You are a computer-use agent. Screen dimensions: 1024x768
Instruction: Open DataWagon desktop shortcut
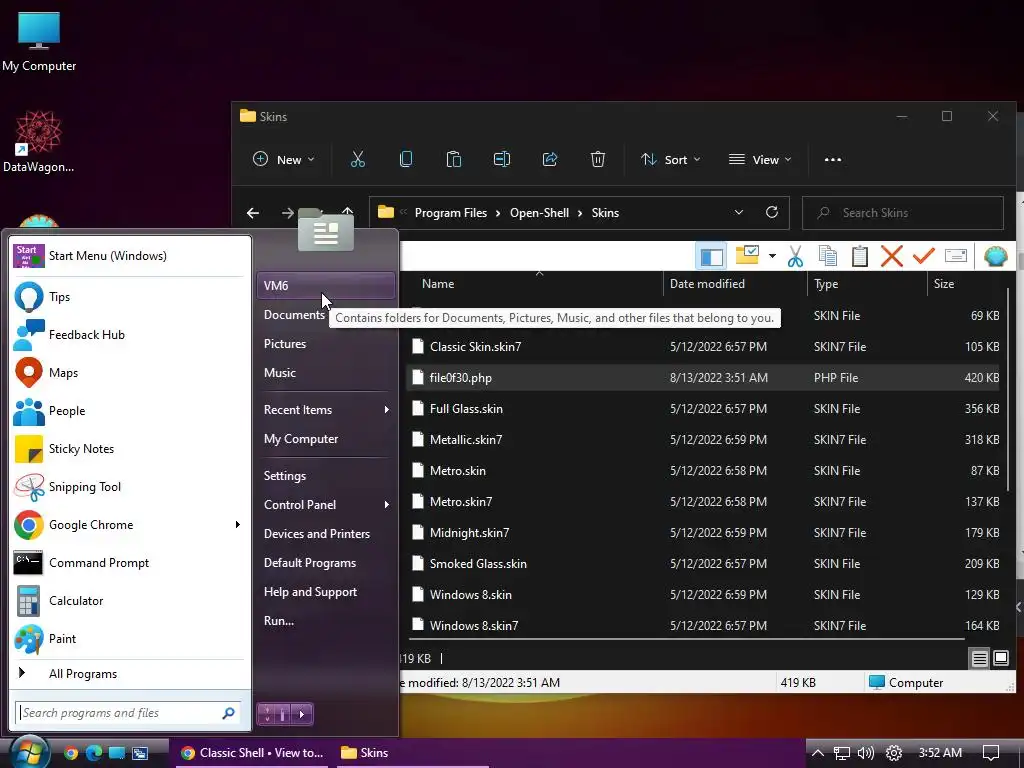39,142
